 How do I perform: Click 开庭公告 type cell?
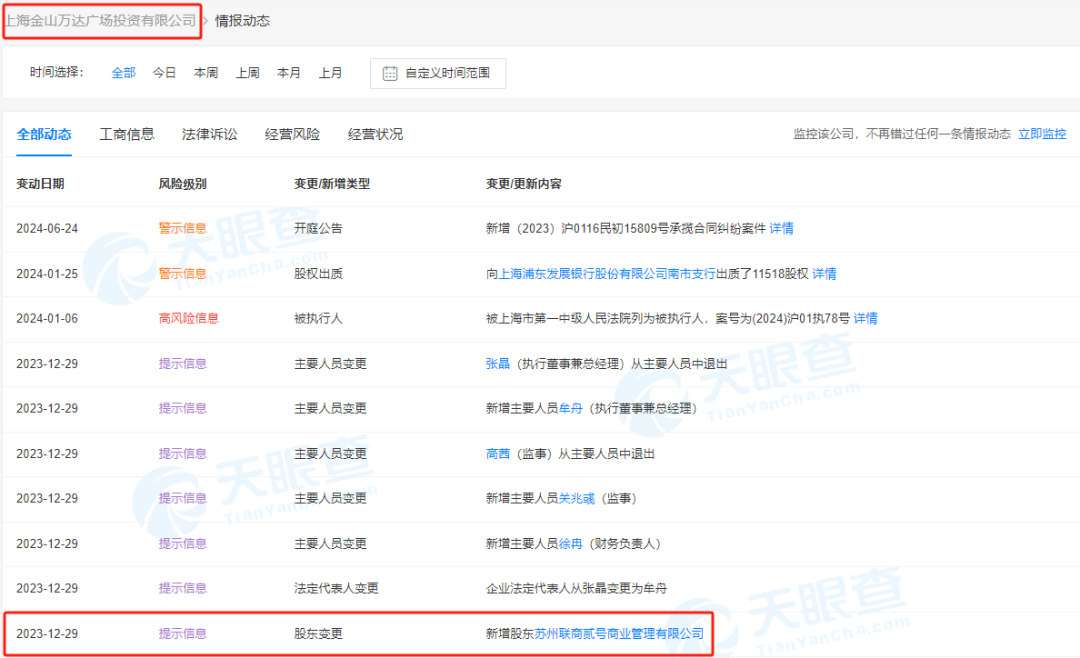(318, 229)
